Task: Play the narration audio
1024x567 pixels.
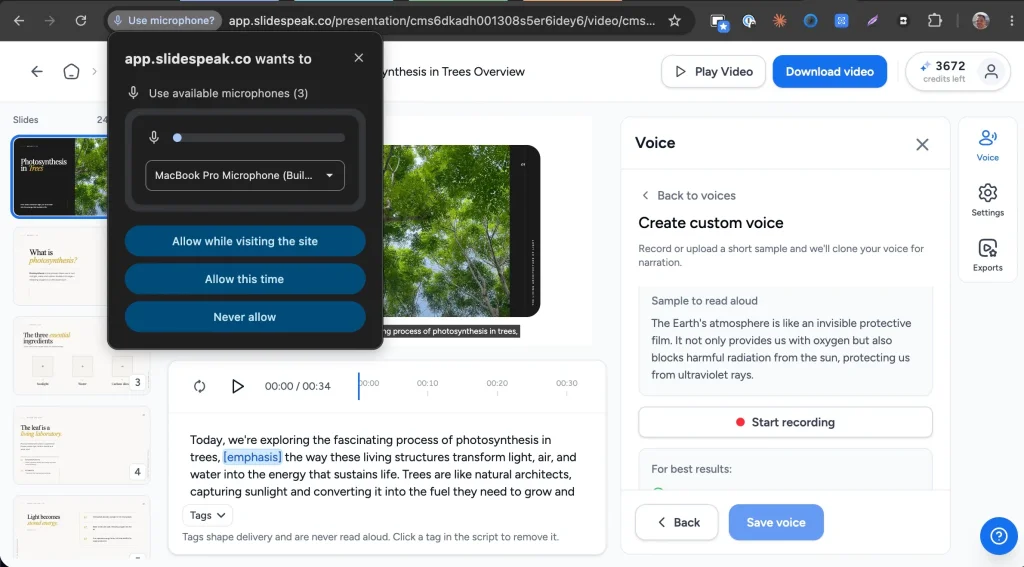Action: [x=238, y=386]
